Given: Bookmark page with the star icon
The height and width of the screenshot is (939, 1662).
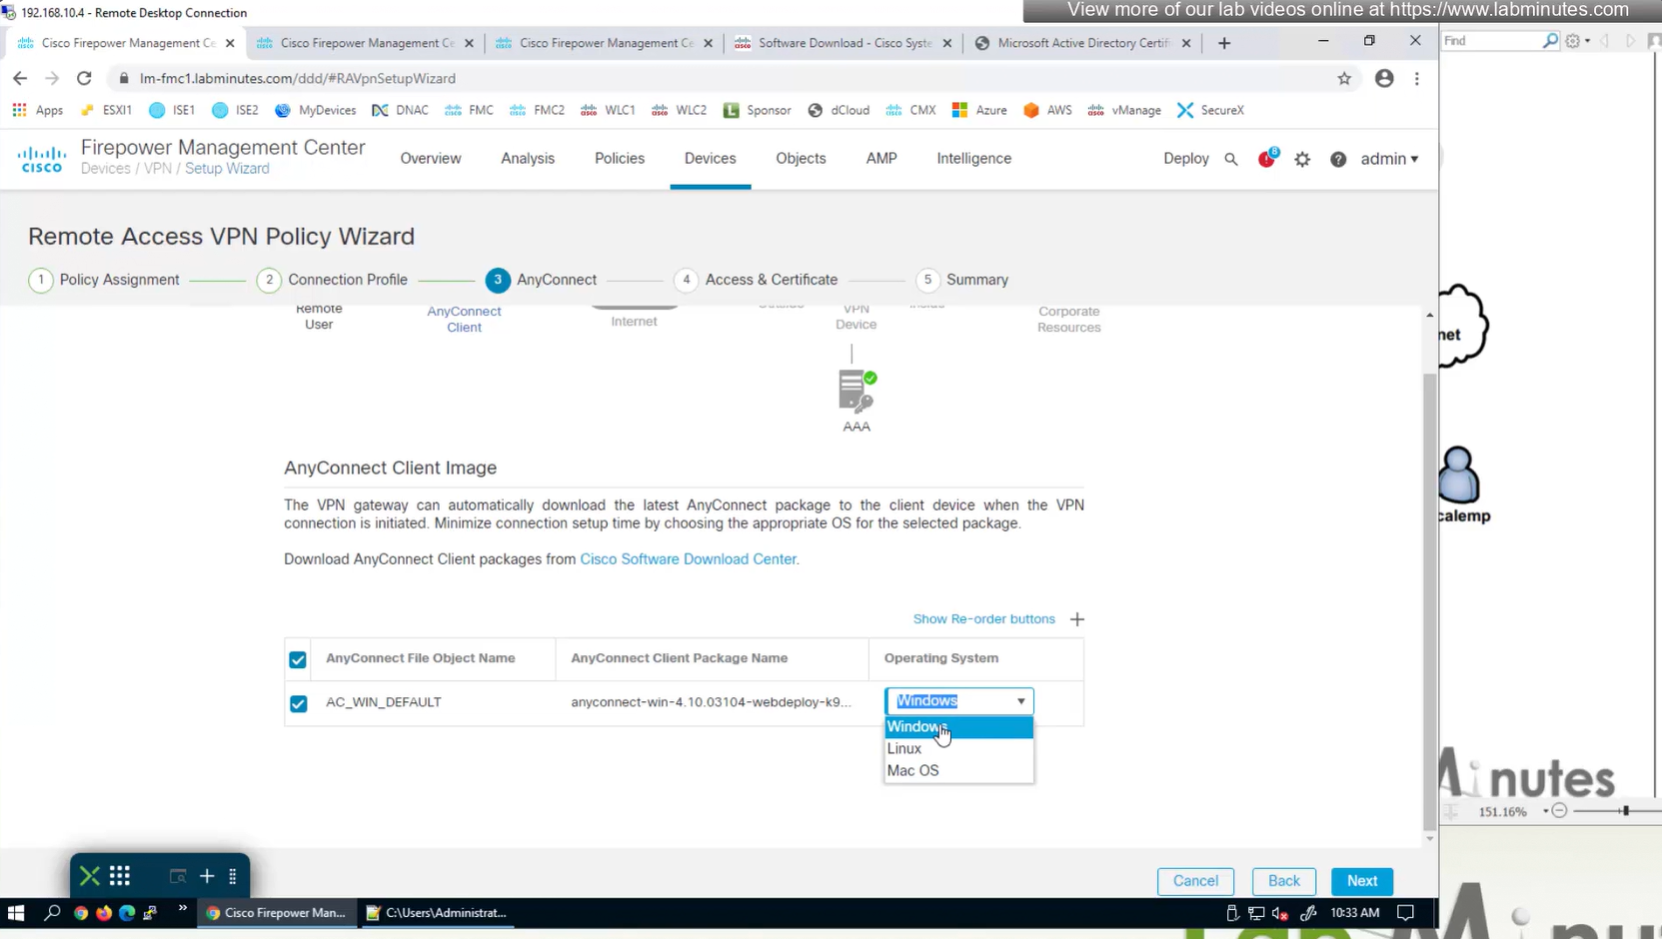Looking at the screenshot, I should [x=1344, y=78].
